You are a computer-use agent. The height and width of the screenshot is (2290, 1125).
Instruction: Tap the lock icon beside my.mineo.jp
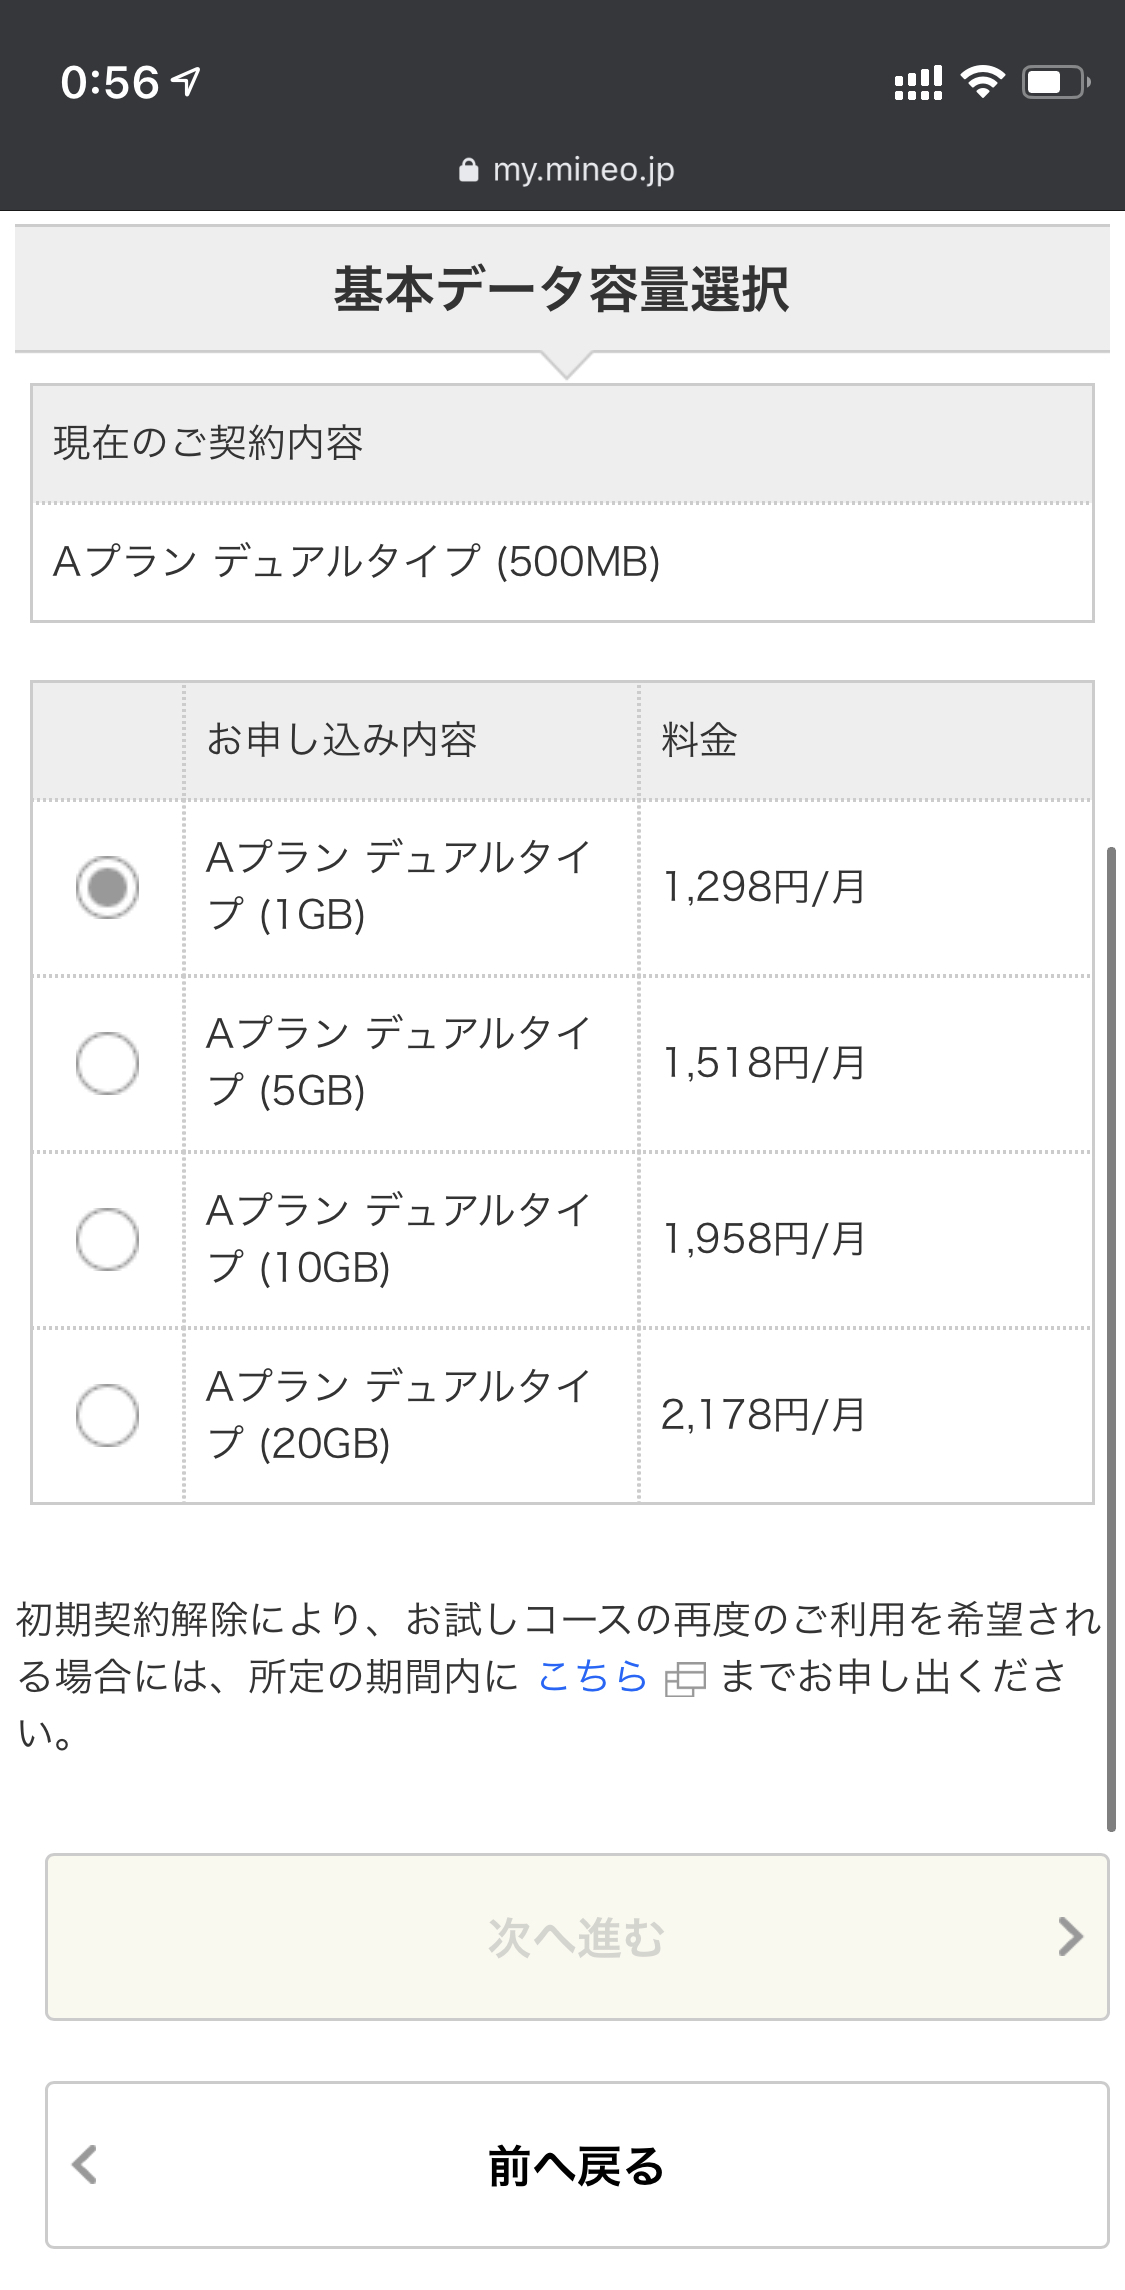pyautogui.click(x=468, y=171)
